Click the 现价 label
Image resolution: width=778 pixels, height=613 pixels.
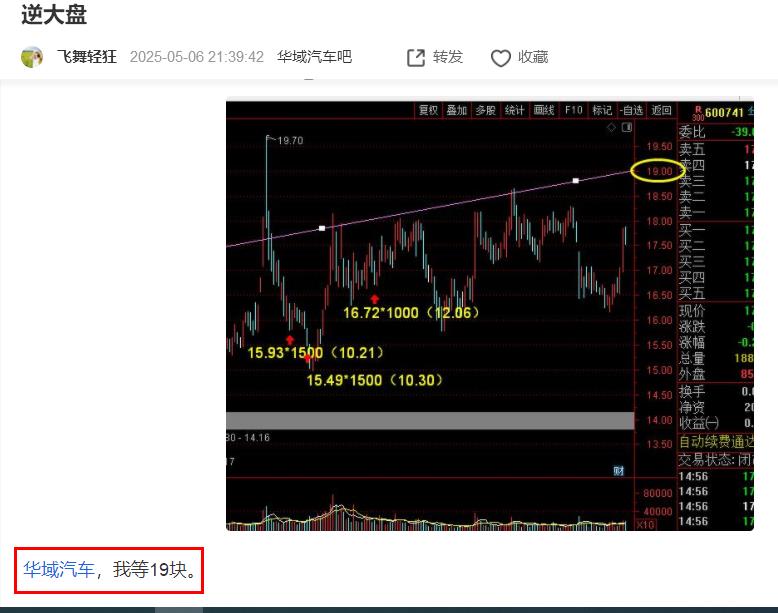[x=692, y=311]
